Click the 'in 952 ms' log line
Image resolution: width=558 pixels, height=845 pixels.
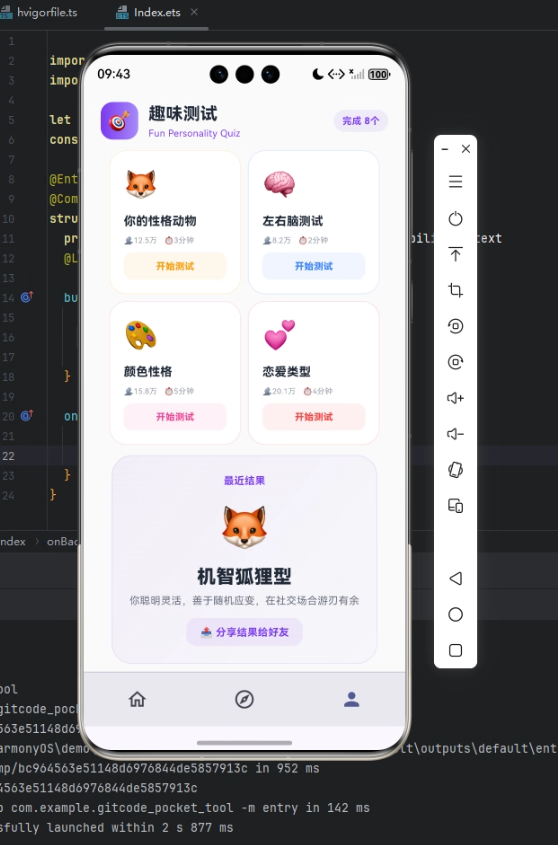click(160, 768)
